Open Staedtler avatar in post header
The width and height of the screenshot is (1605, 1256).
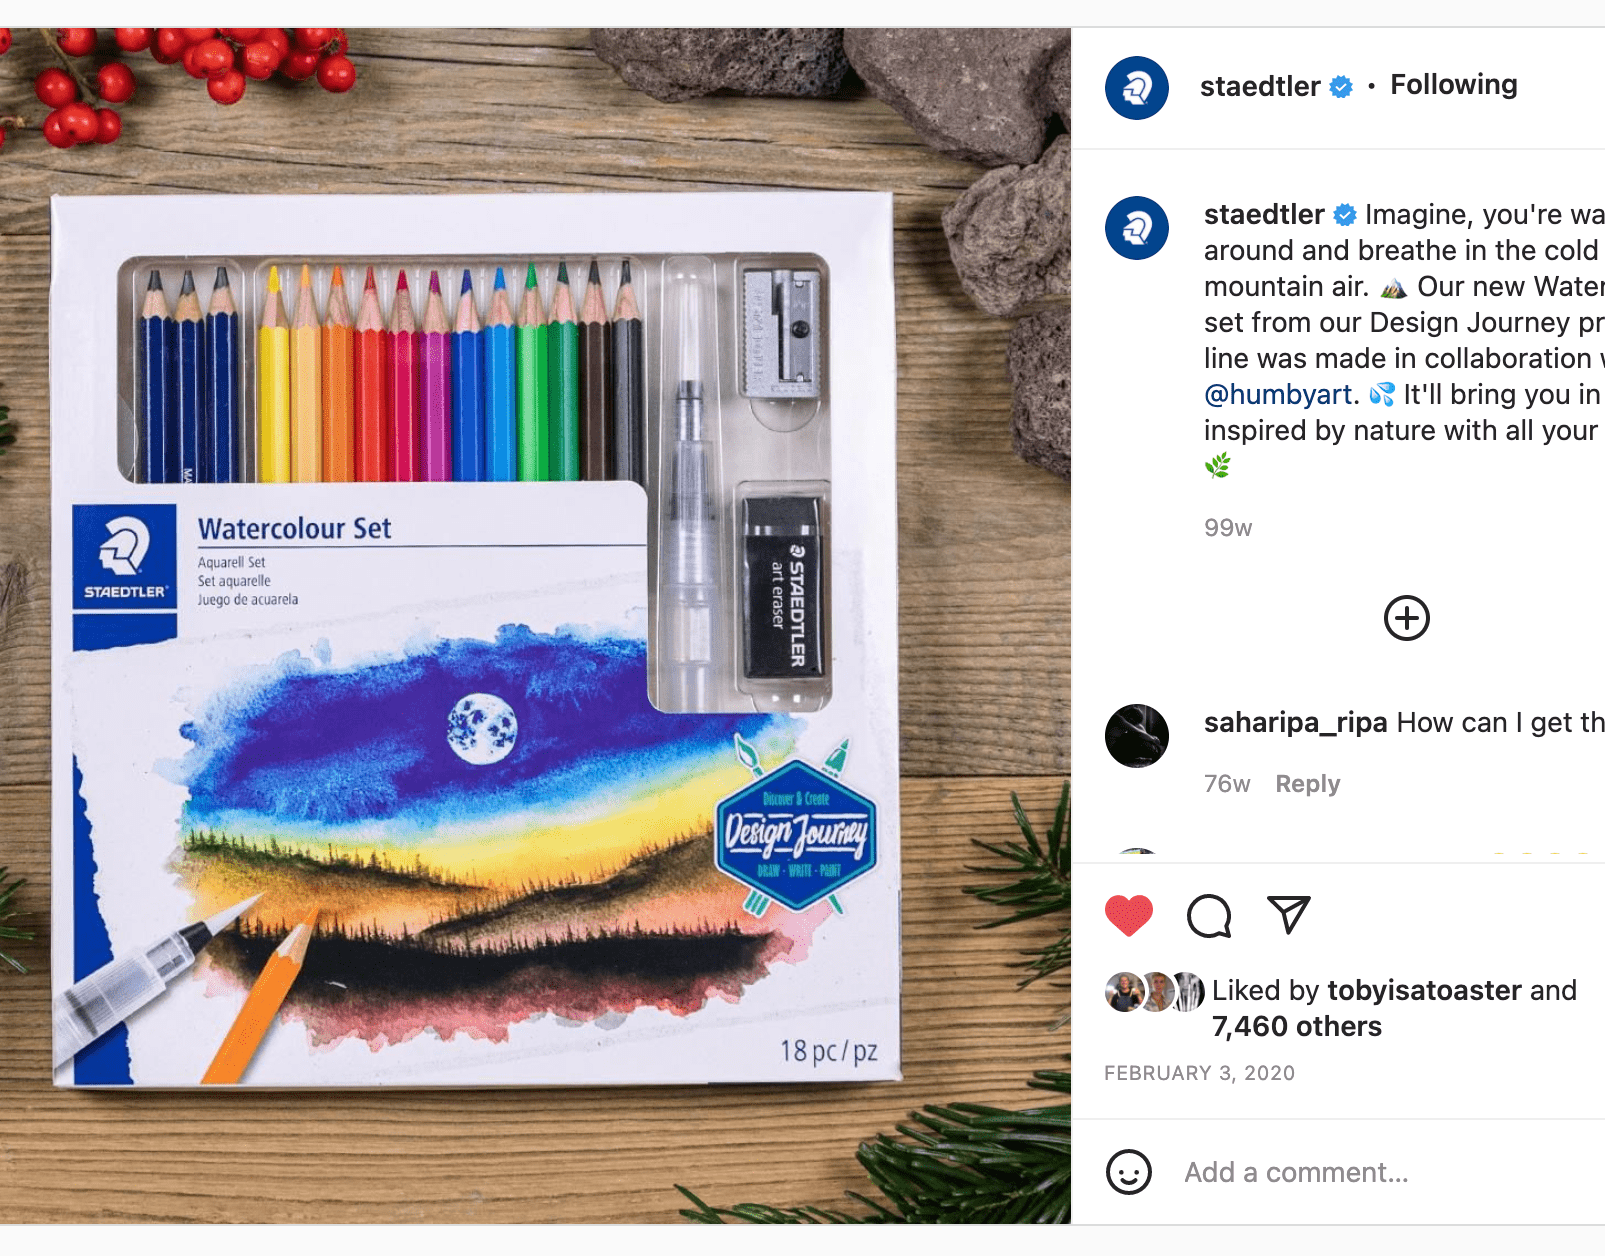[x=1137, y=88]
